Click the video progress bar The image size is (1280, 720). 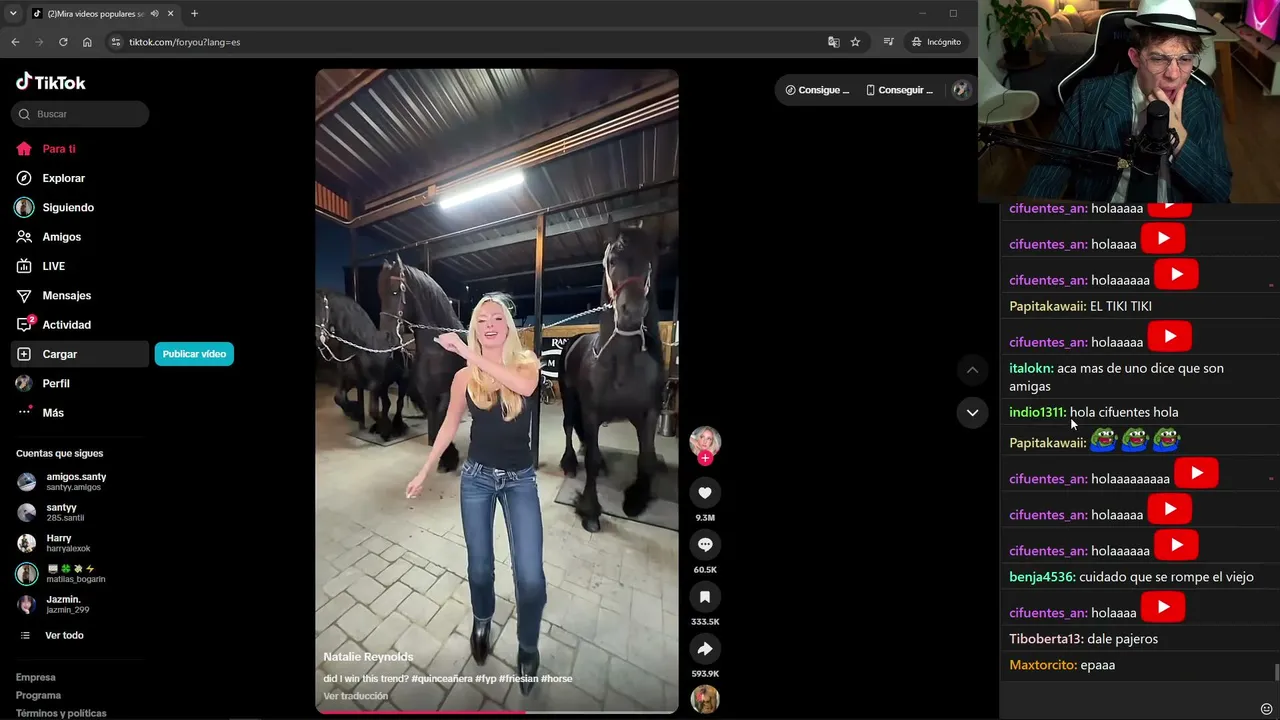(497, 712)
